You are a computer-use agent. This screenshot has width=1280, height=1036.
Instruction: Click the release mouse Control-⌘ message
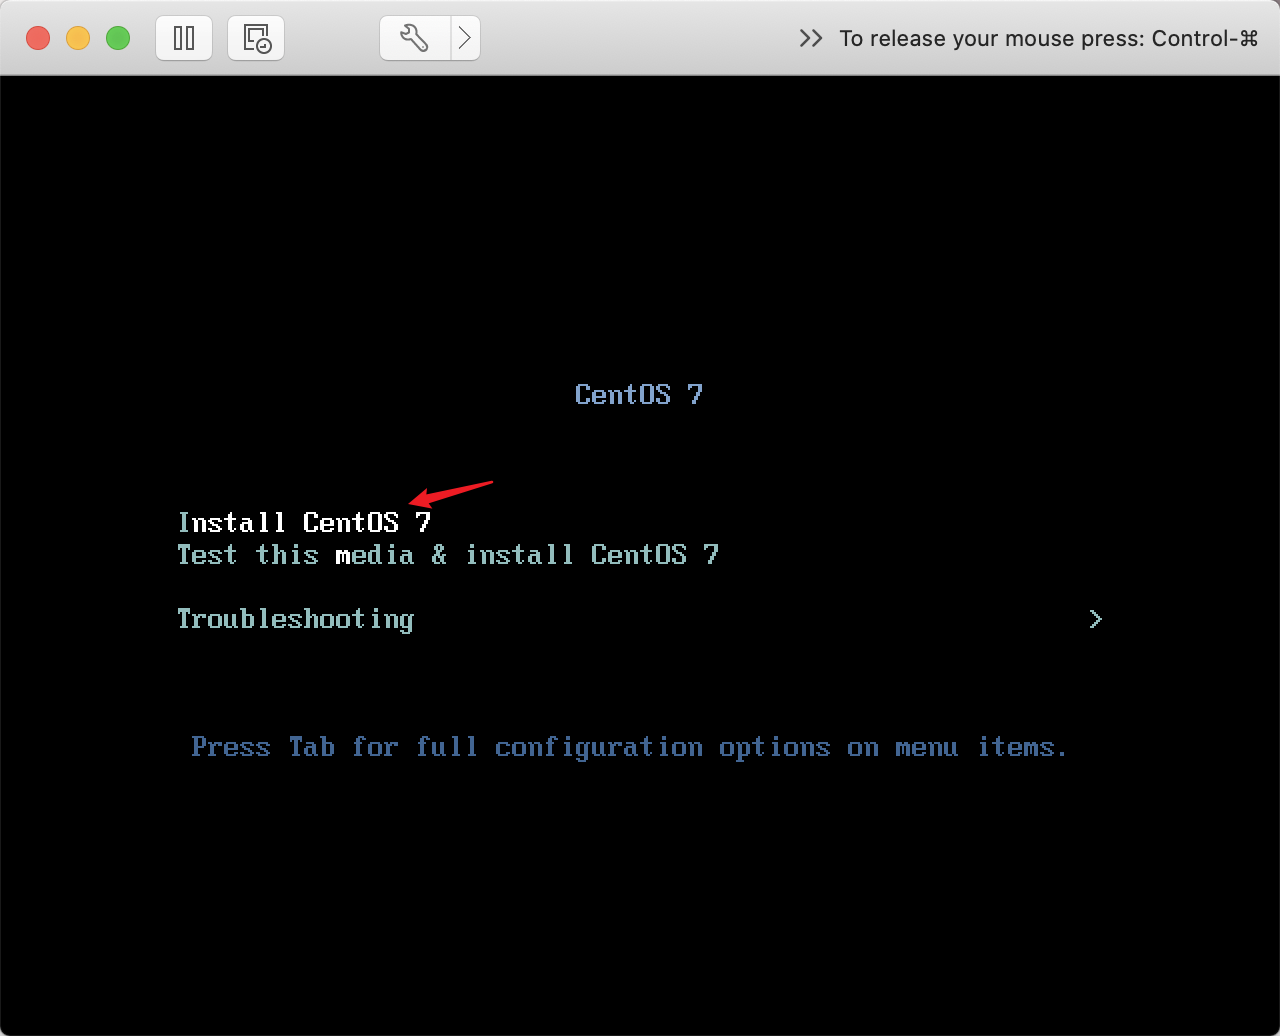tap(1049, 38)
